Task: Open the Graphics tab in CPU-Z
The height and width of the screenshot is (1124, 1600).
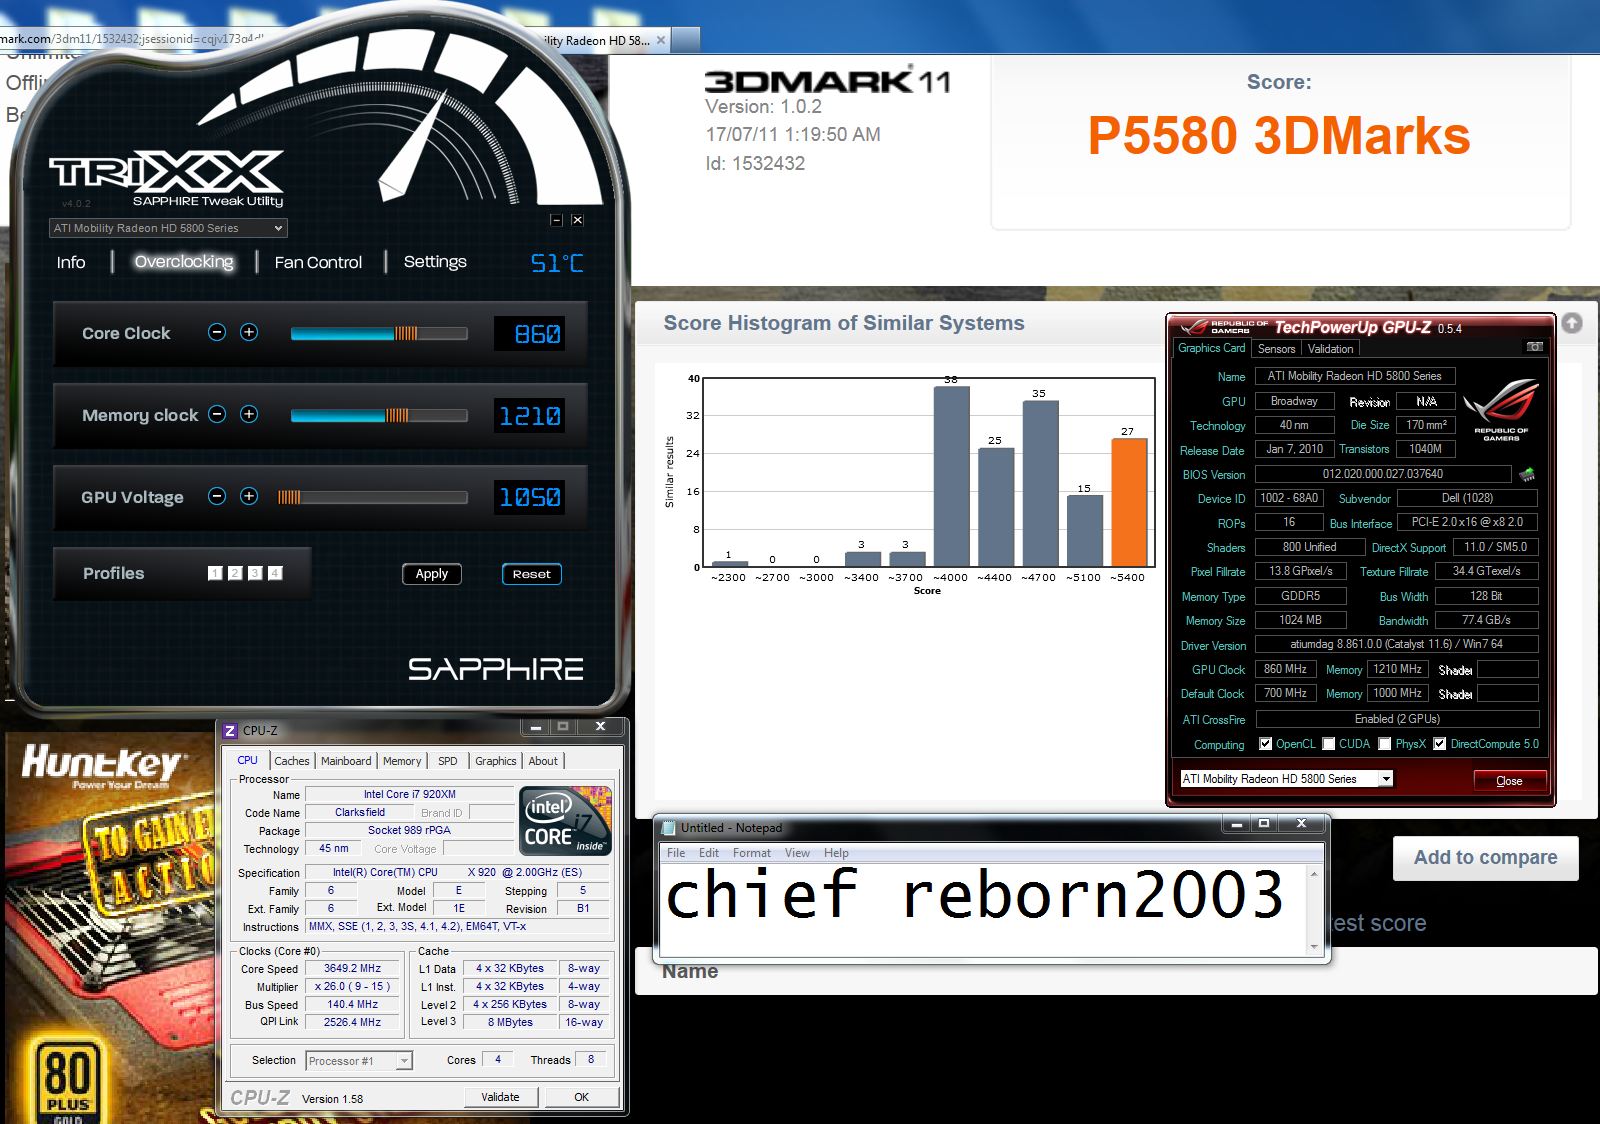Action: click(x=496, y=761)
